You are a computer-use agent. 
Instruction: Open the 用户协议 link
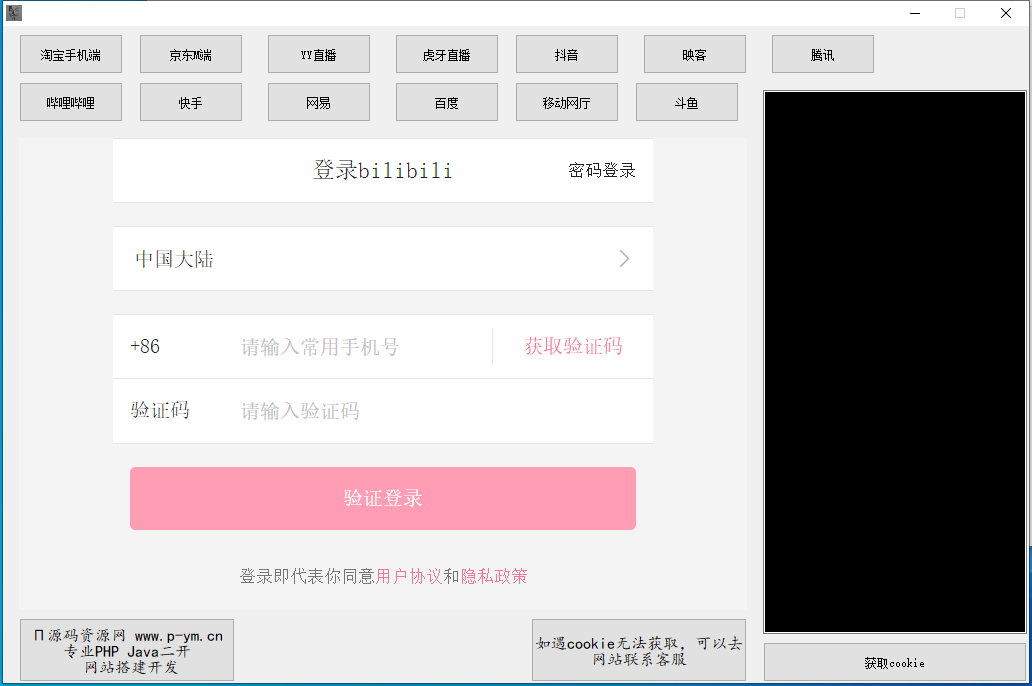409,577
